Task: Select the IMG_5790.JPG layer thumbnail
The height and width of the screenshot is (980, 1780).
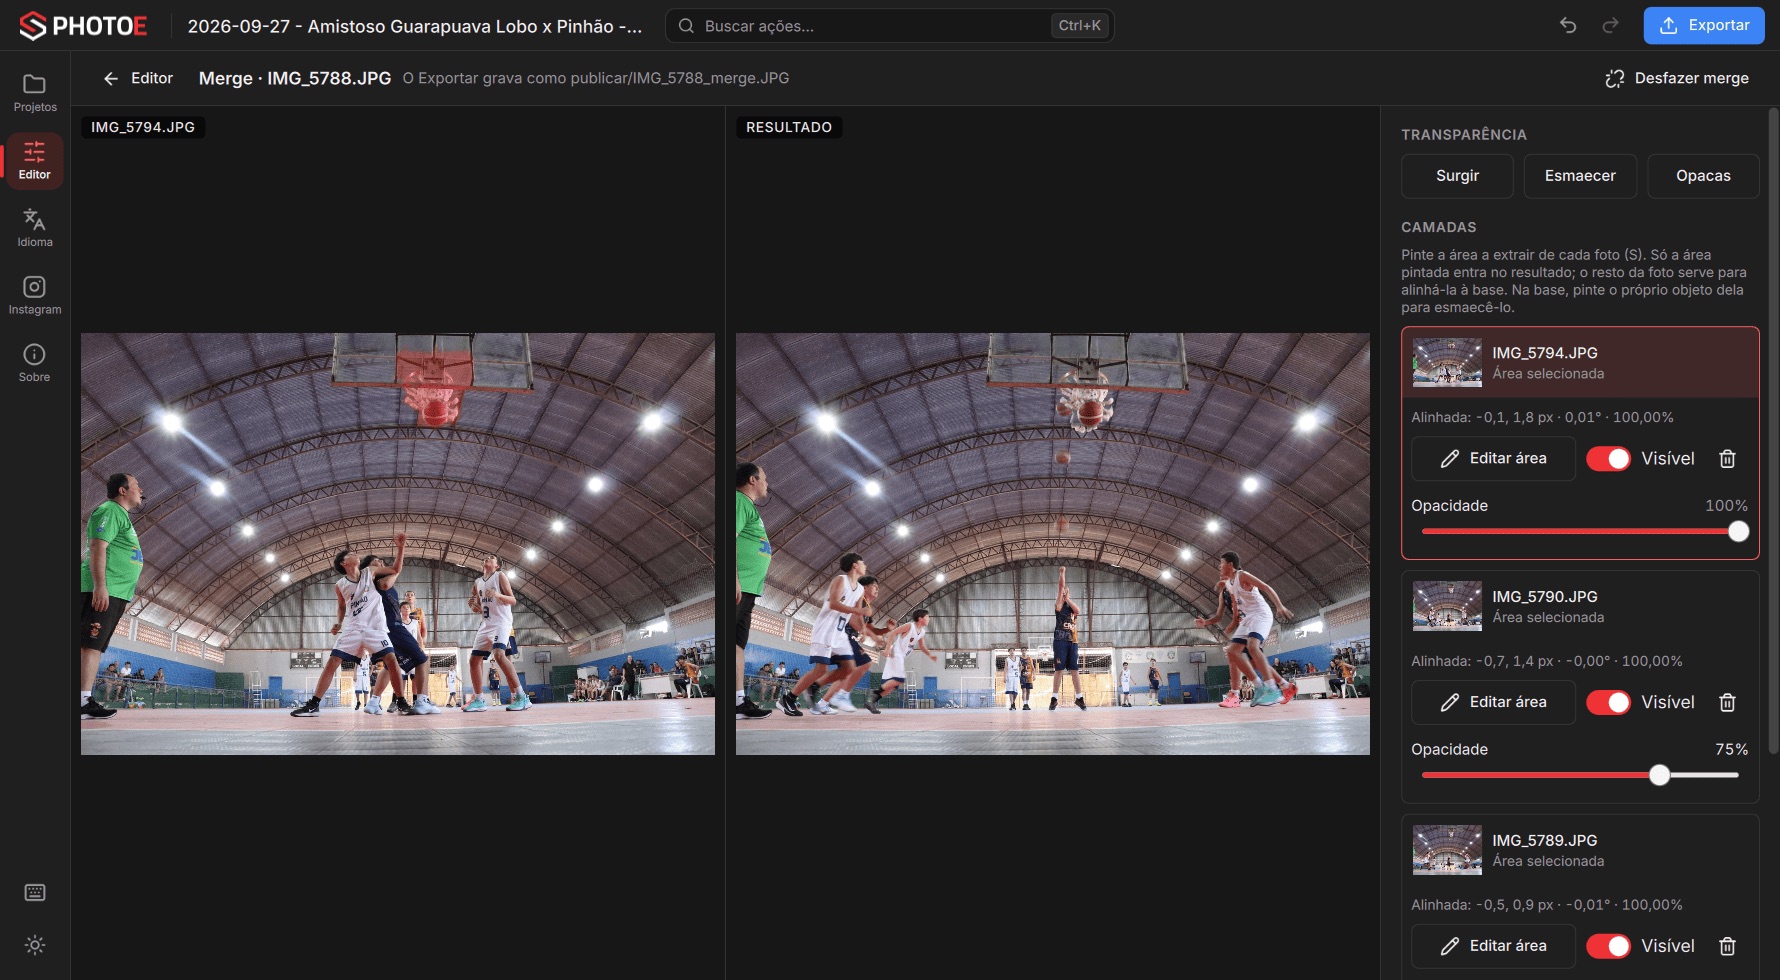Action: pyautogui.click(x=1447, y=606)
